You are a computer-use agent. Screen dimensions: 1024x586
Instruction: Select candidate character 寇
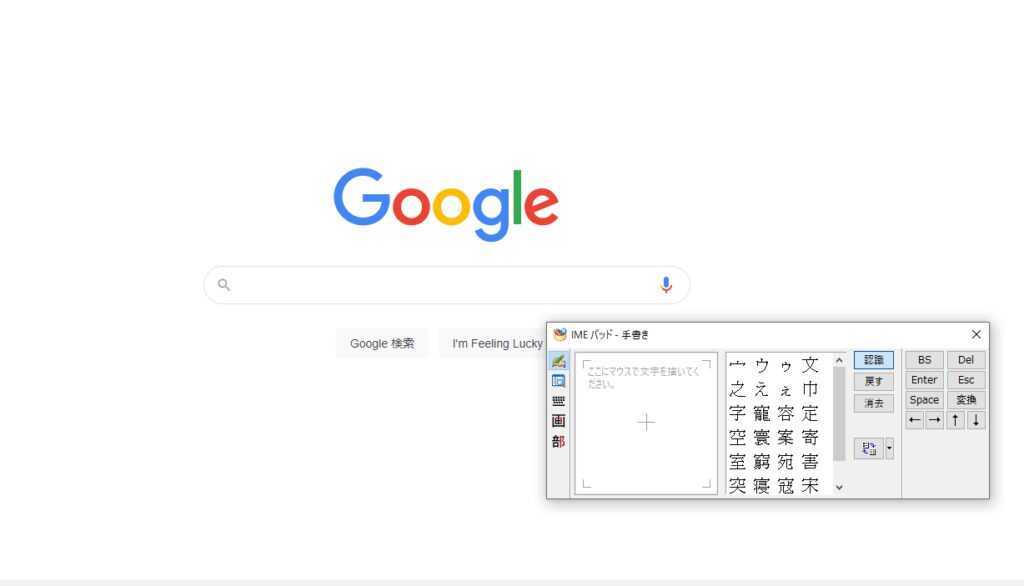[786, 485]
